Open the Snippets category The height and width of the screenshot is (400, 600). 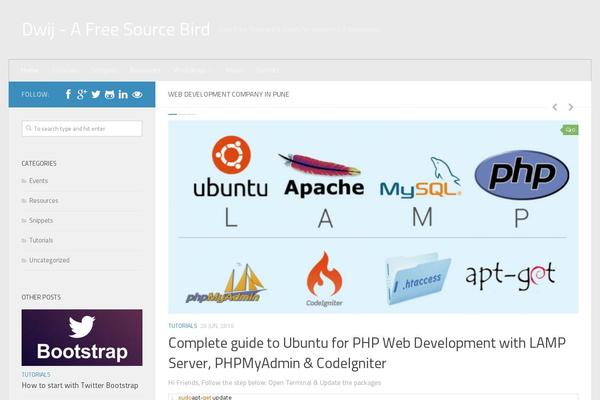41,220
